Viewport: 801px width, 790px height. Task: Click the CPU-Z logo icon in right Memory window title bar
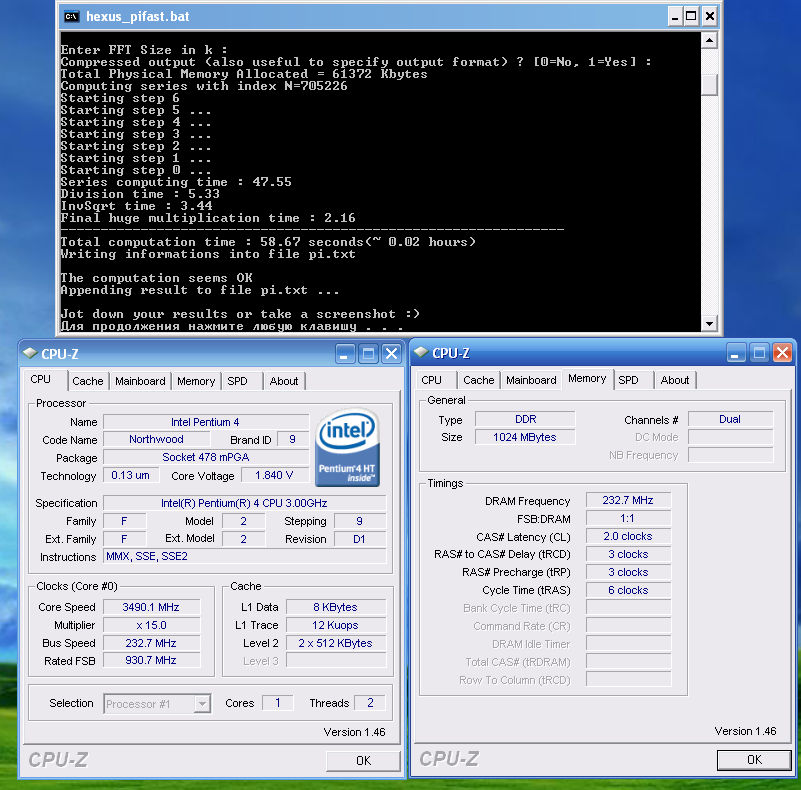pos(421,352)
